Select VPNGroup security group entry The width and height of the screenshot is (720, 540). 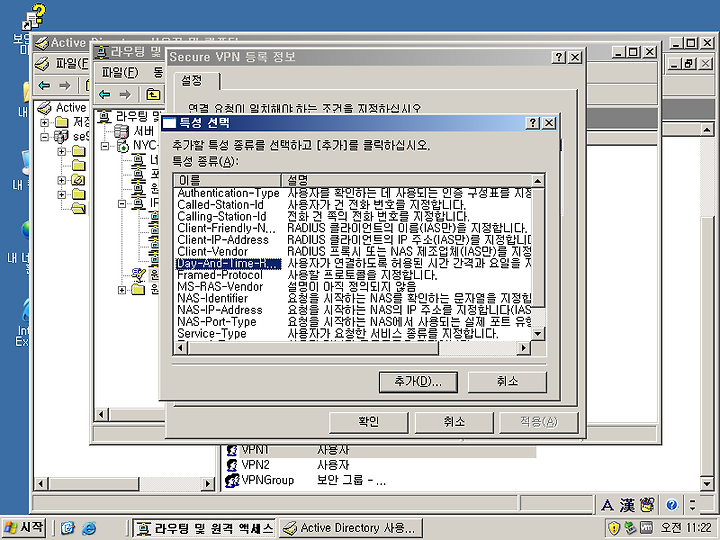click(x=268, y=480)
